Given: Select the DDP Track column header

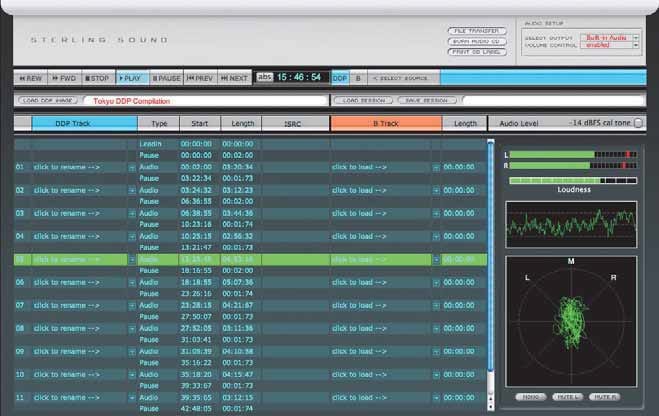Looking at the screenshot, I should 84,124.
